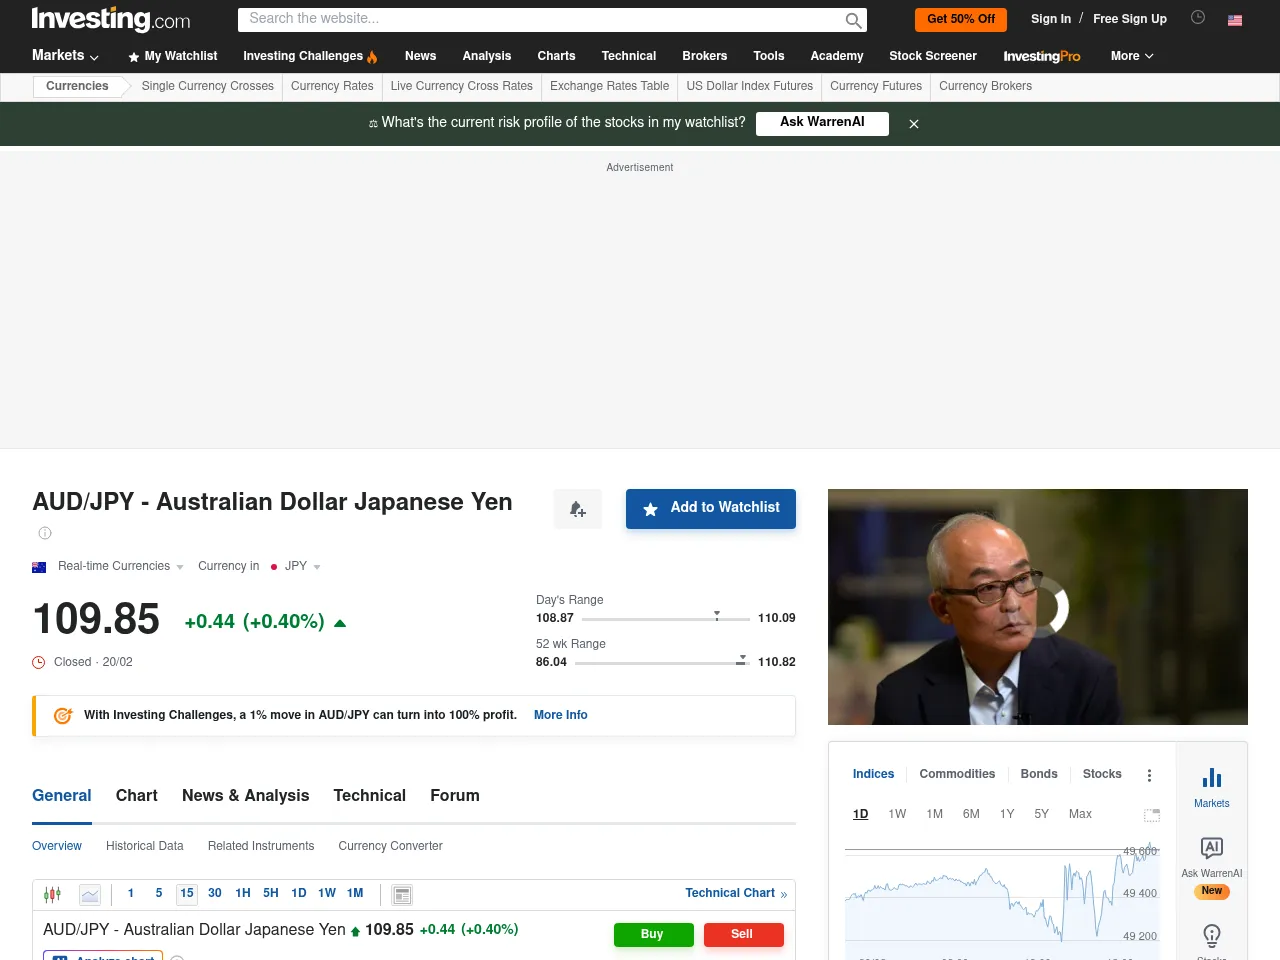1280x960 pixels.
Task: Click the search magnifier icon
Action: (x=852, y=20)
